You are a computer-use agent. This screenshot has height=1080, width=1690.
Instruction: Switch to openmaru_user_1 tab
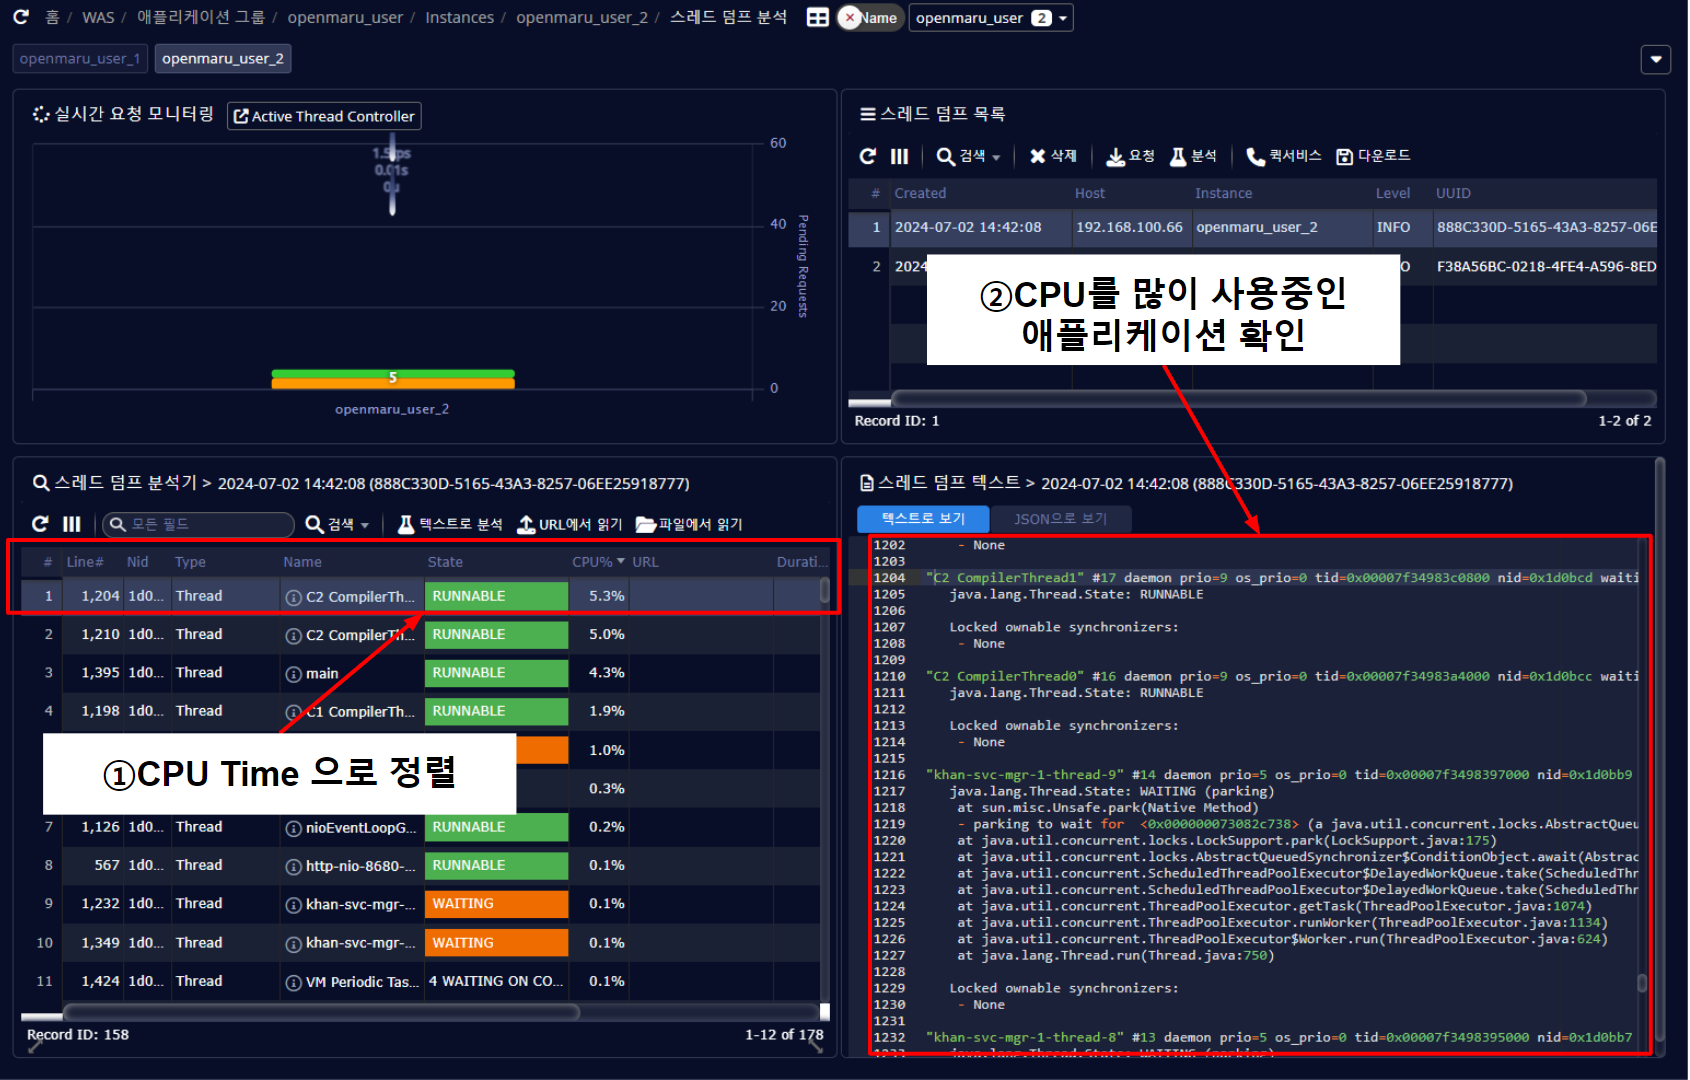[80, 59]
